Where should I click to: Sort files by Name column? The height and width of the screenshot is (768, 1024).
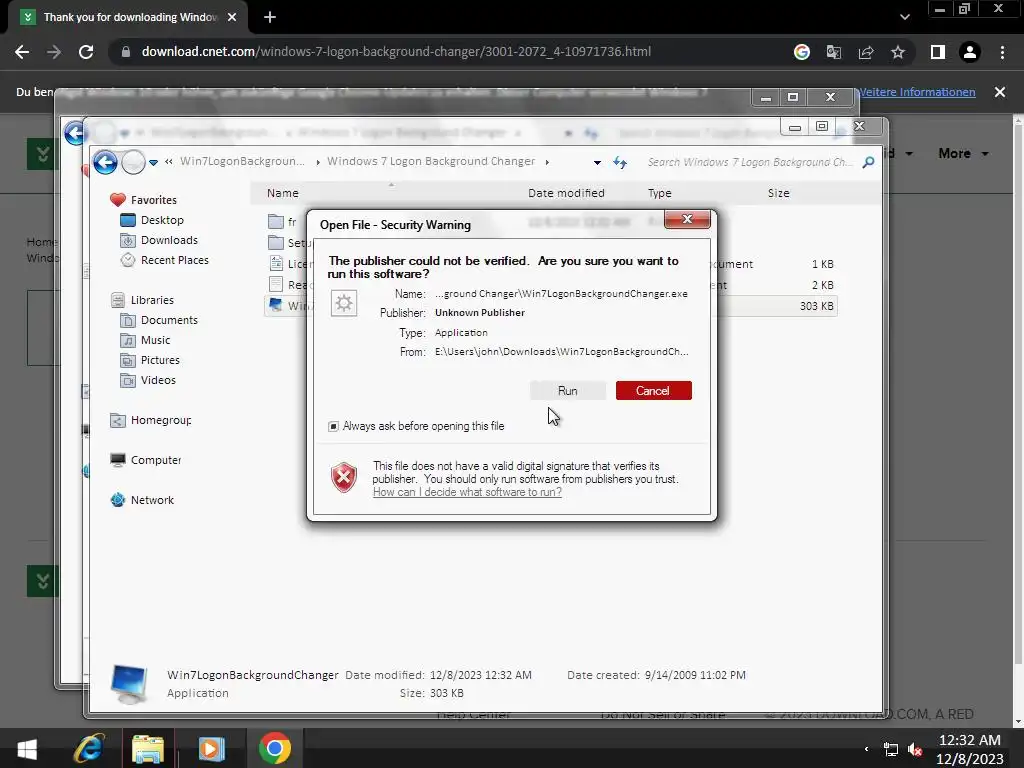point(282,193)
